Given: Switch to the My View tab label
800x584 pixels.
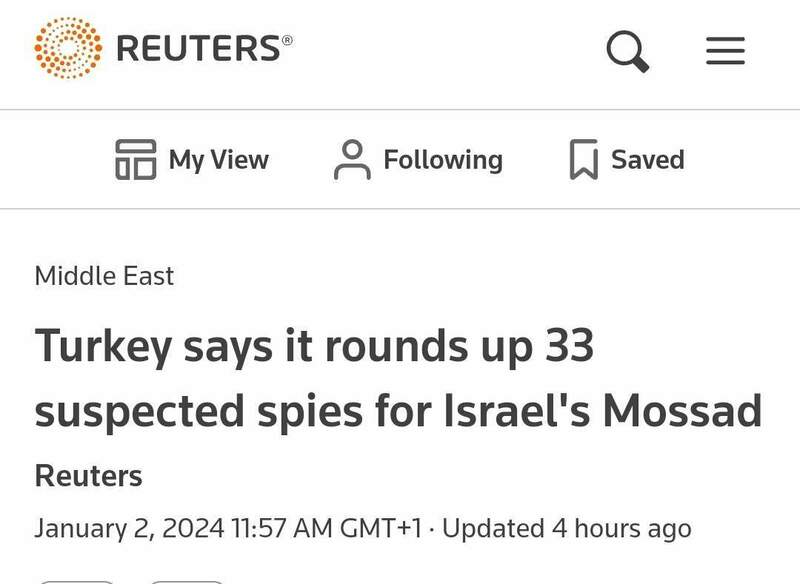Looking at the screenshot, I should tap(218, 160).
